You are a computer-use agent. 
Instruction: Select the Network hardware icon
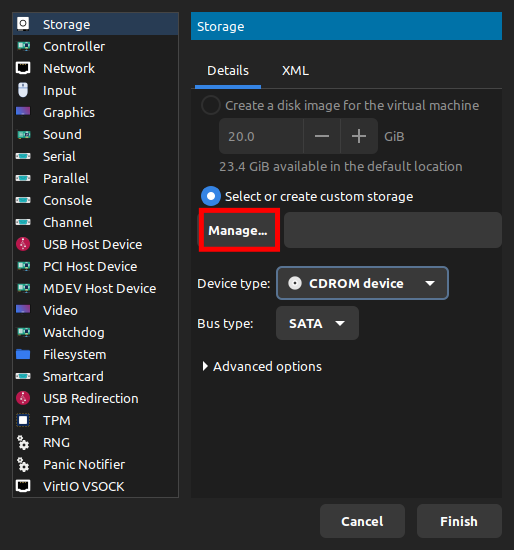[x=23, y=68]
